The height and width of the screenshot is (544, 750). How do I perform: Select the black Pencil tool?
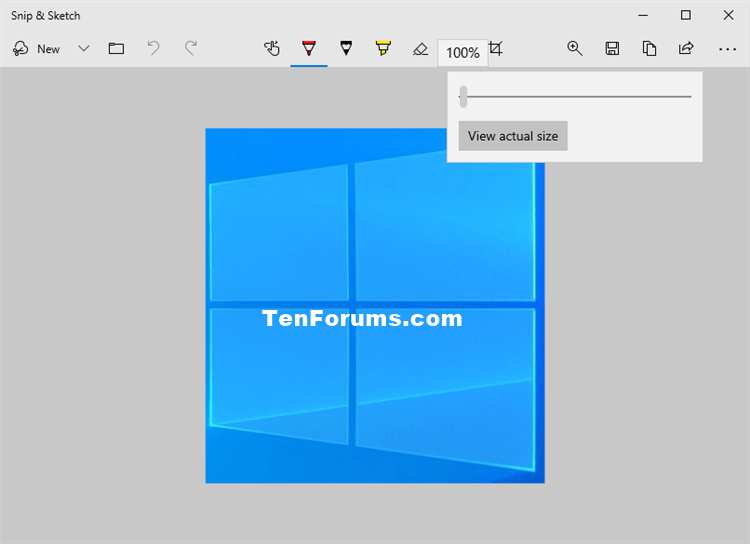click(346, 48)
